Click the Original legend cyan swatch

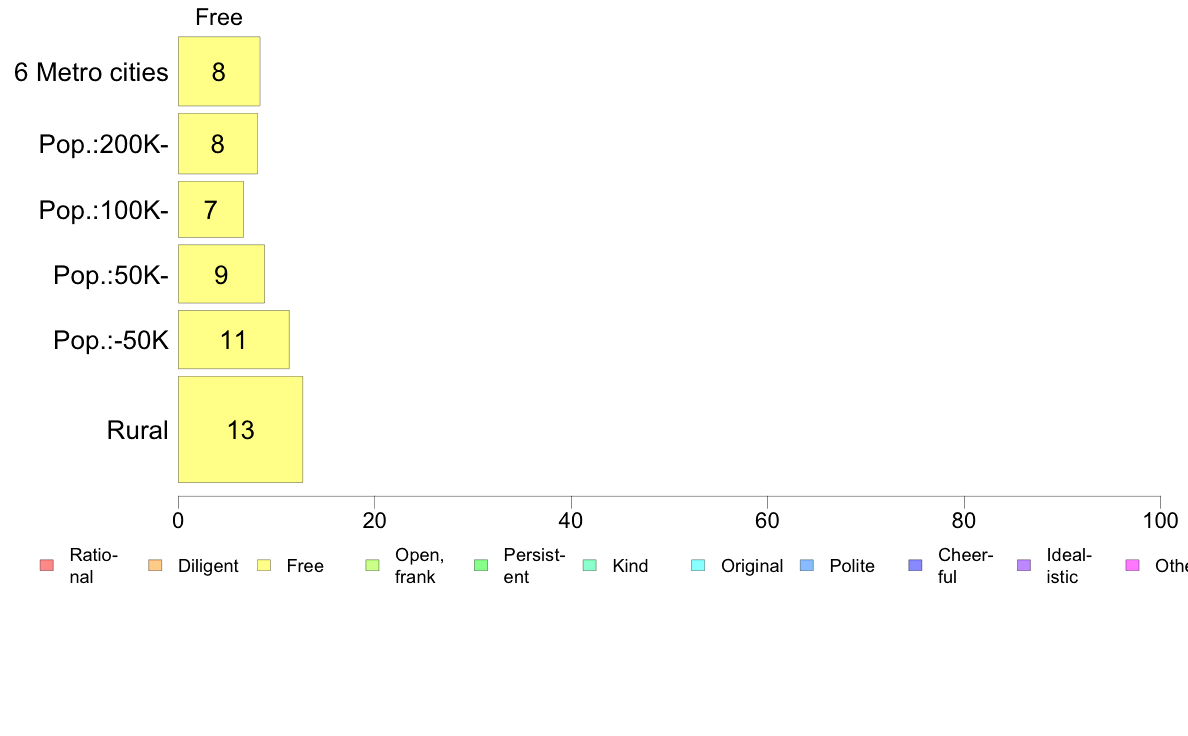click(x=699, y=565)
